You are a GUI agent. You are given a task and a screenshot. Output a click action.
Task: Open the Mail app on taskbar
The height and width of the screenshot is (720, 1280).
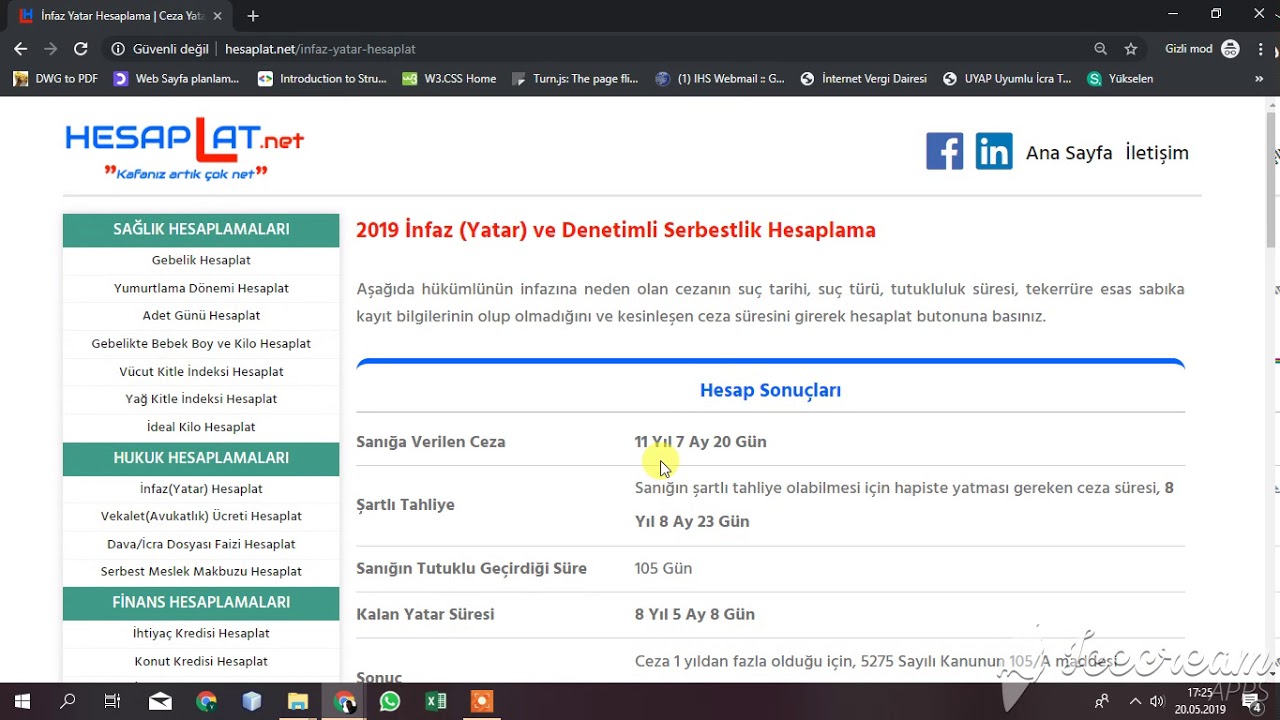click(x=160, y=701)
